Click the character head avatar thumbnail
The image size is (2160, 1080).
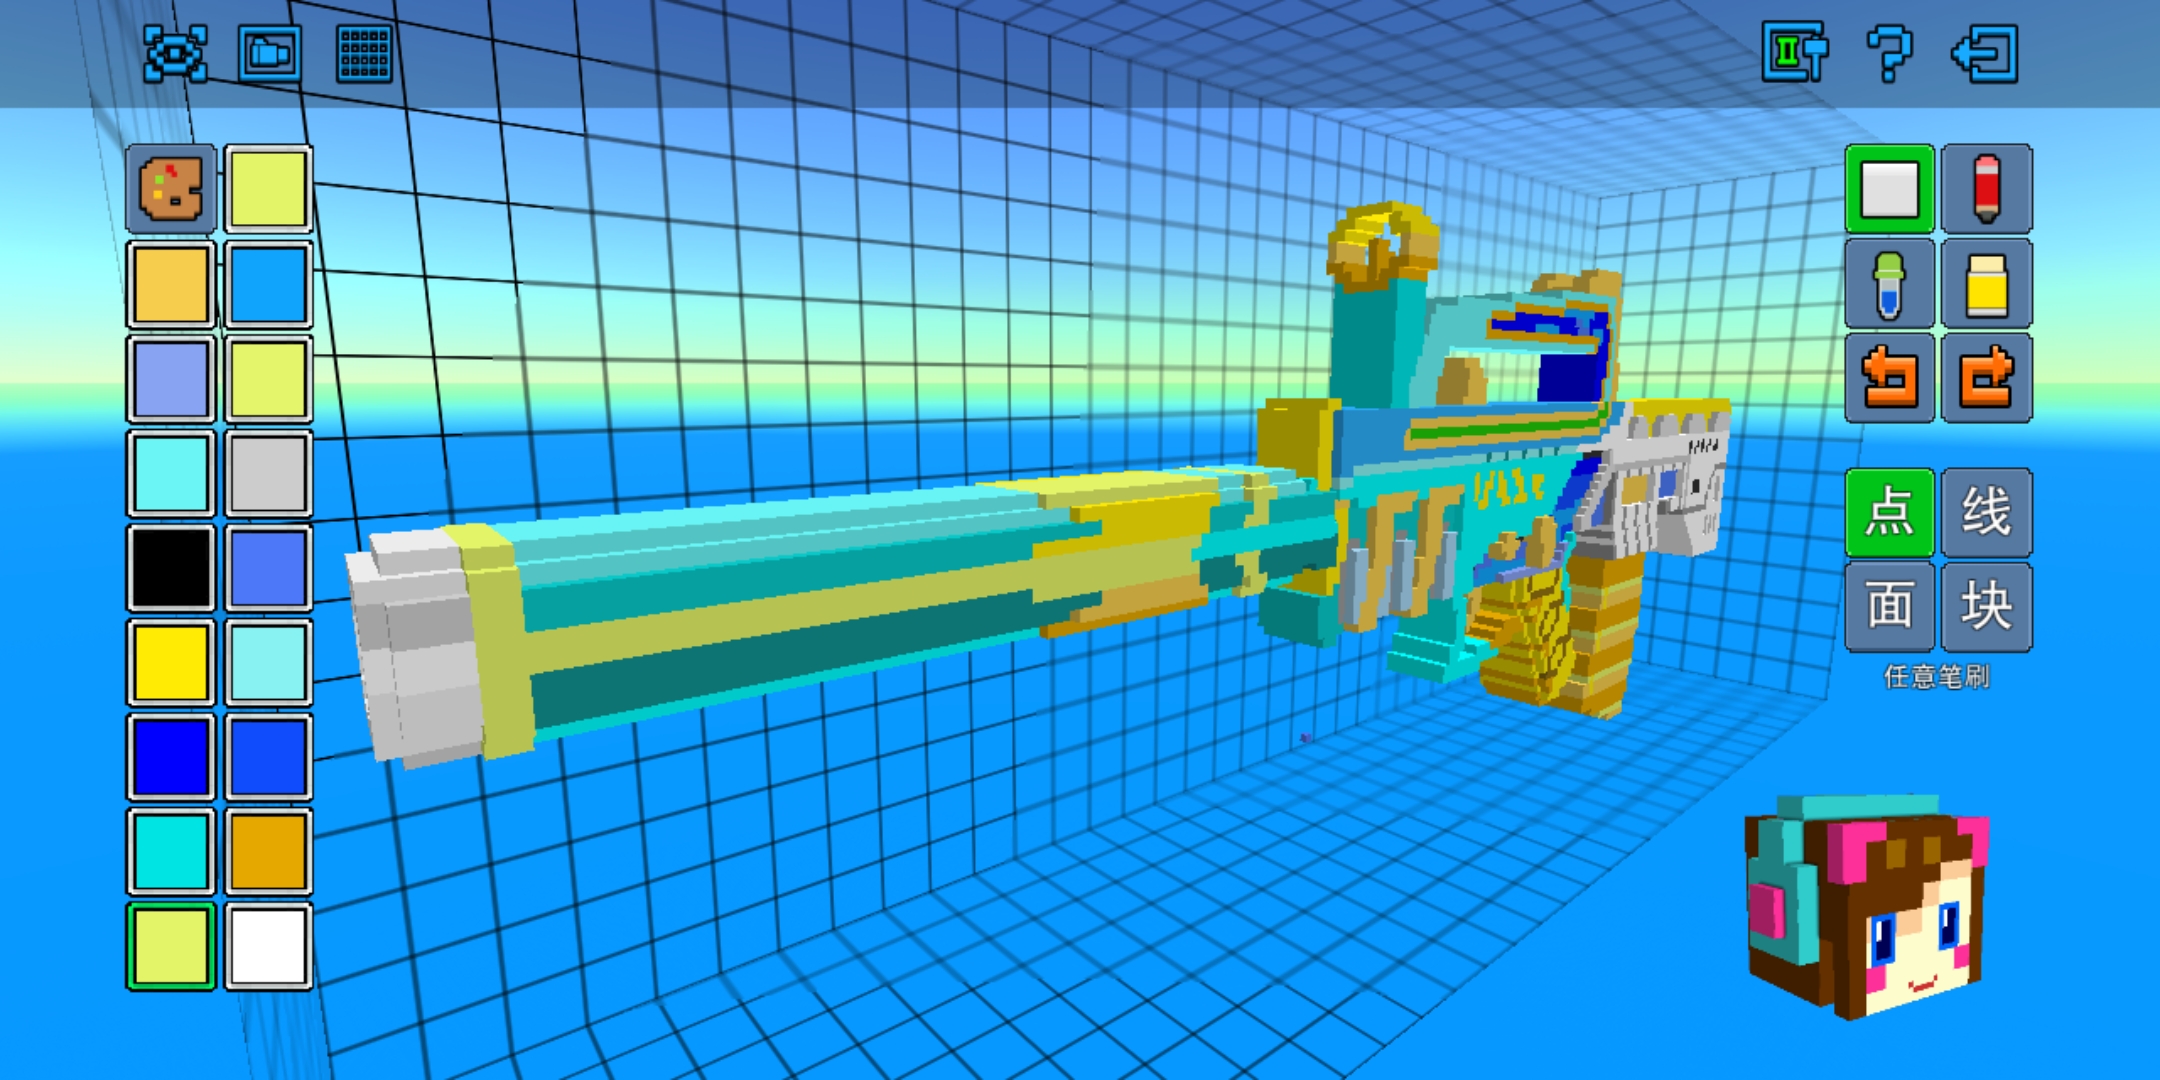click(x=1866, y=906)
